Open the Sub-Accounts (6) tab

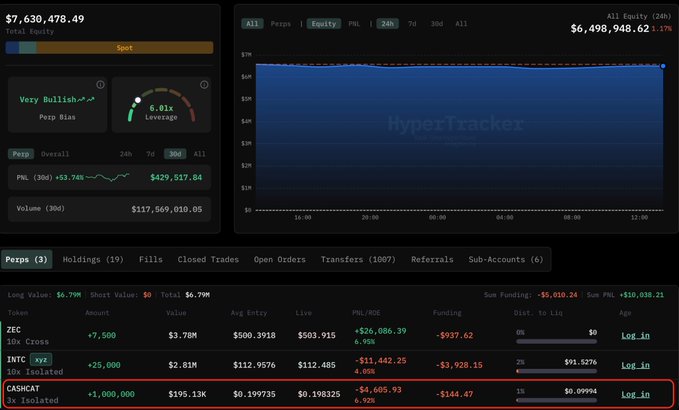tap(506, 259)
